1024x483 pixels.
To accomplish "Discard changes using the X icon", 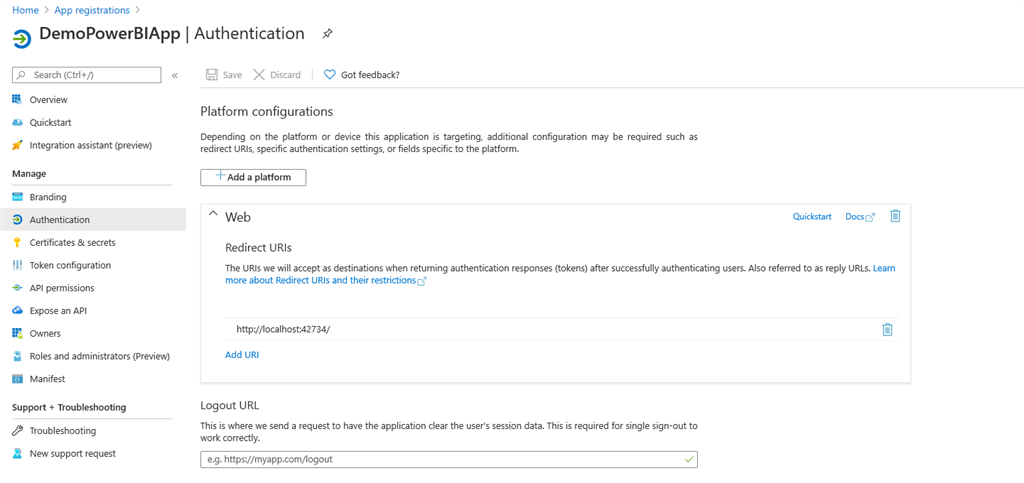I will (x=260, y=75).
